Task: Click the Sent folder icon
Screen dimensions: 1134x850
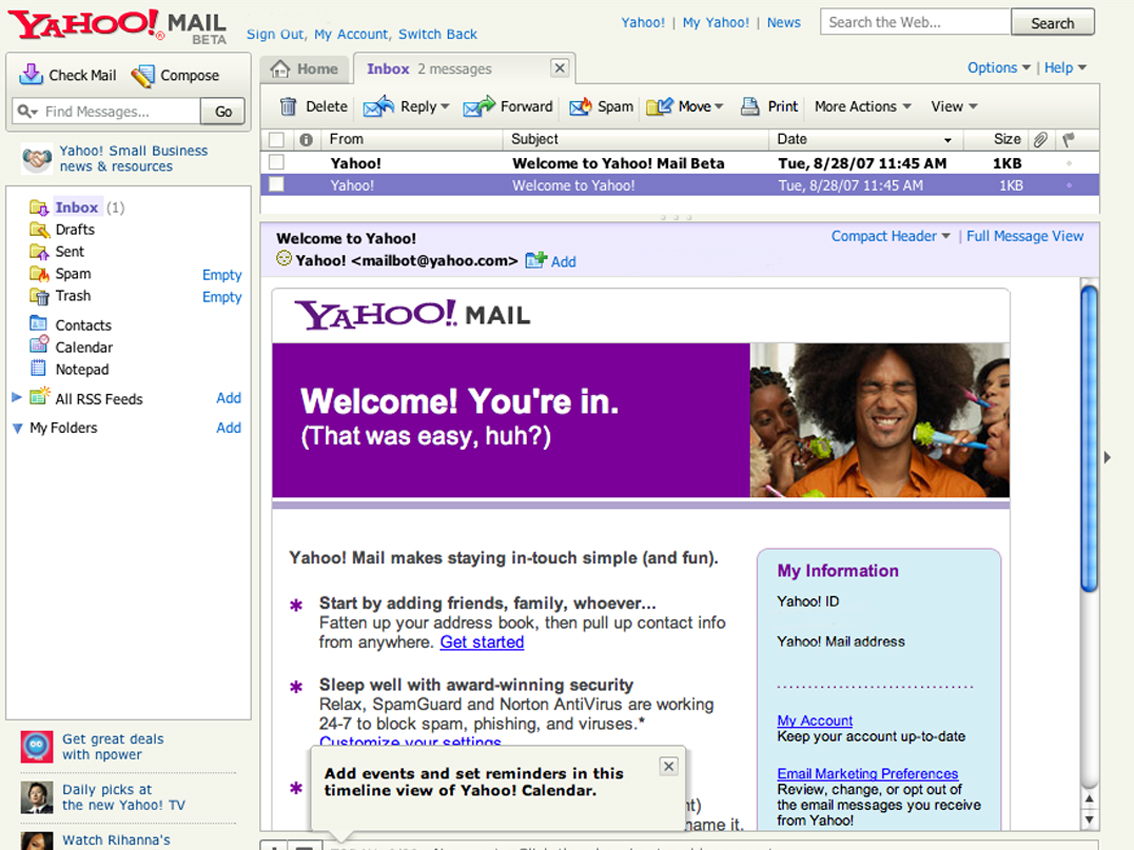Action: click(39, 252)
